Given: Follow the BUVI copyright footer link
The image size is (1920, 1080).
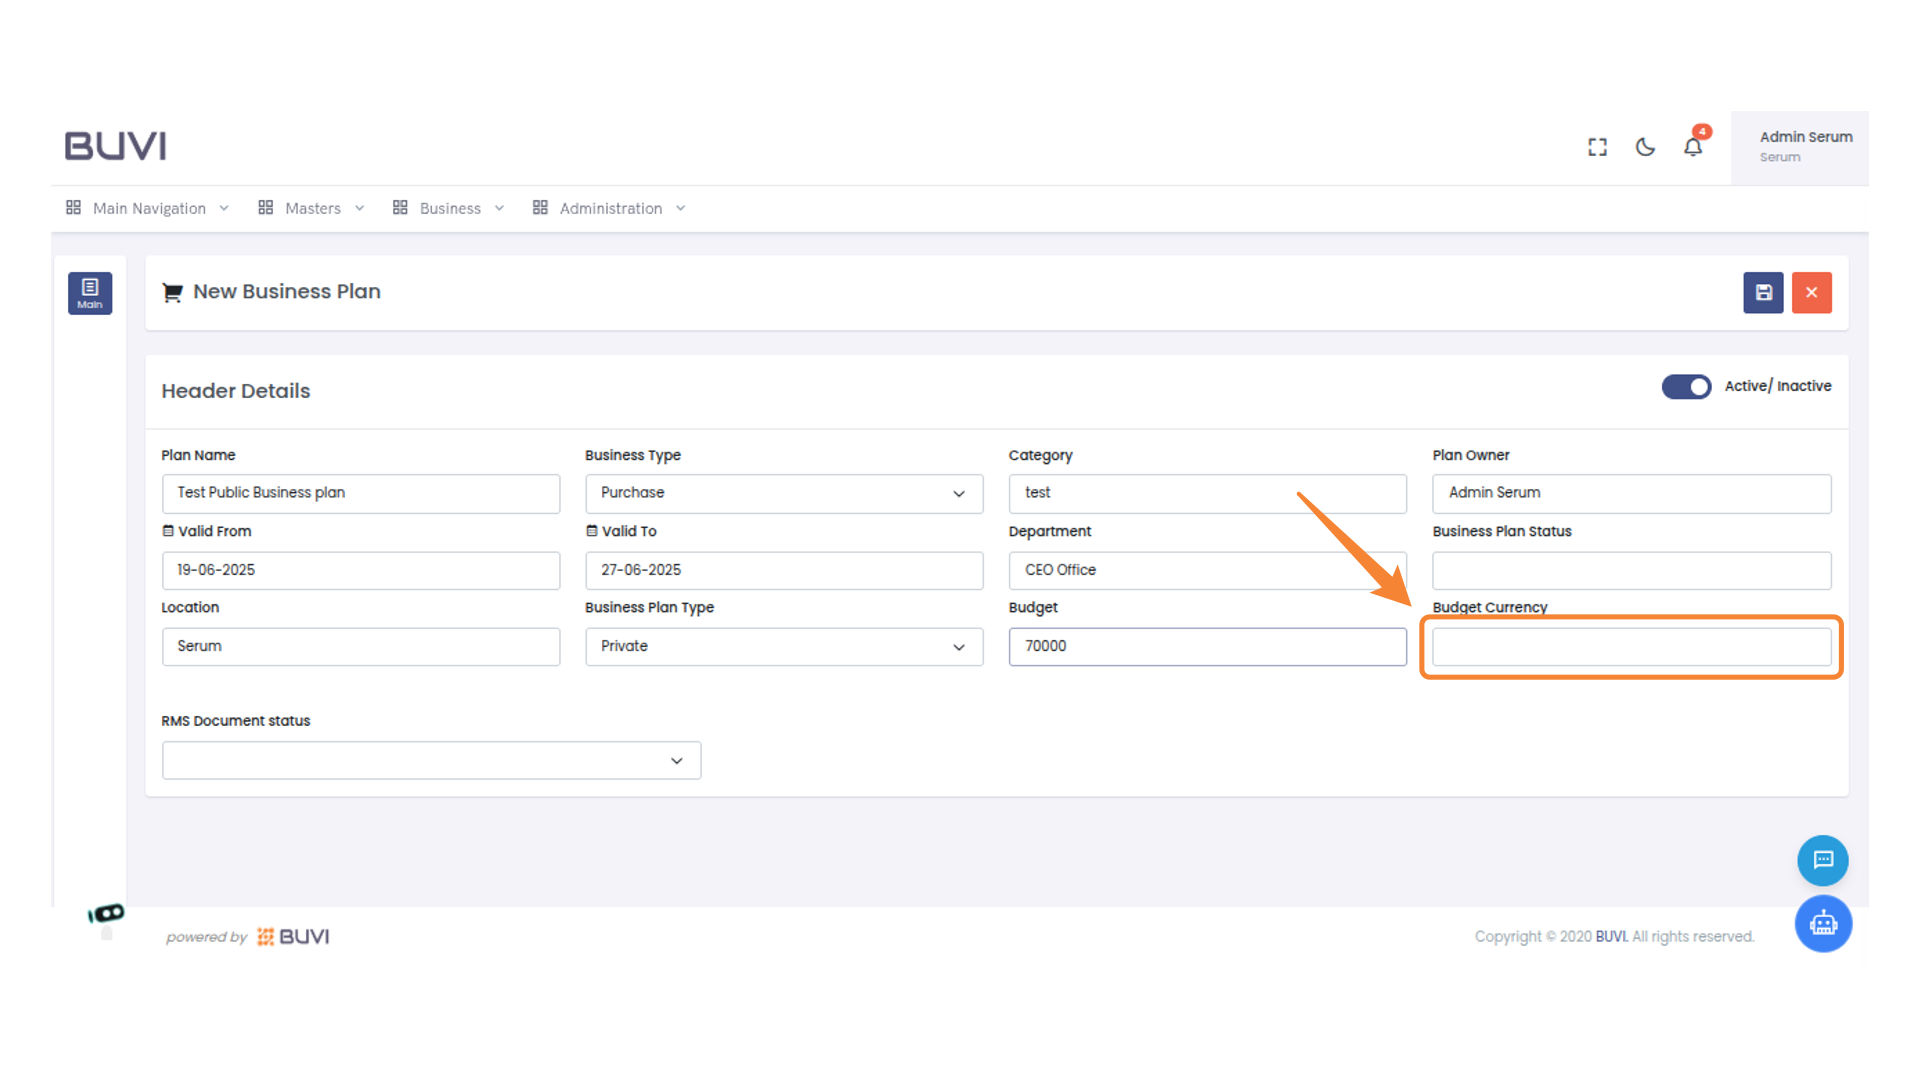Looking at the screenshot, I should click(1611, 937).
